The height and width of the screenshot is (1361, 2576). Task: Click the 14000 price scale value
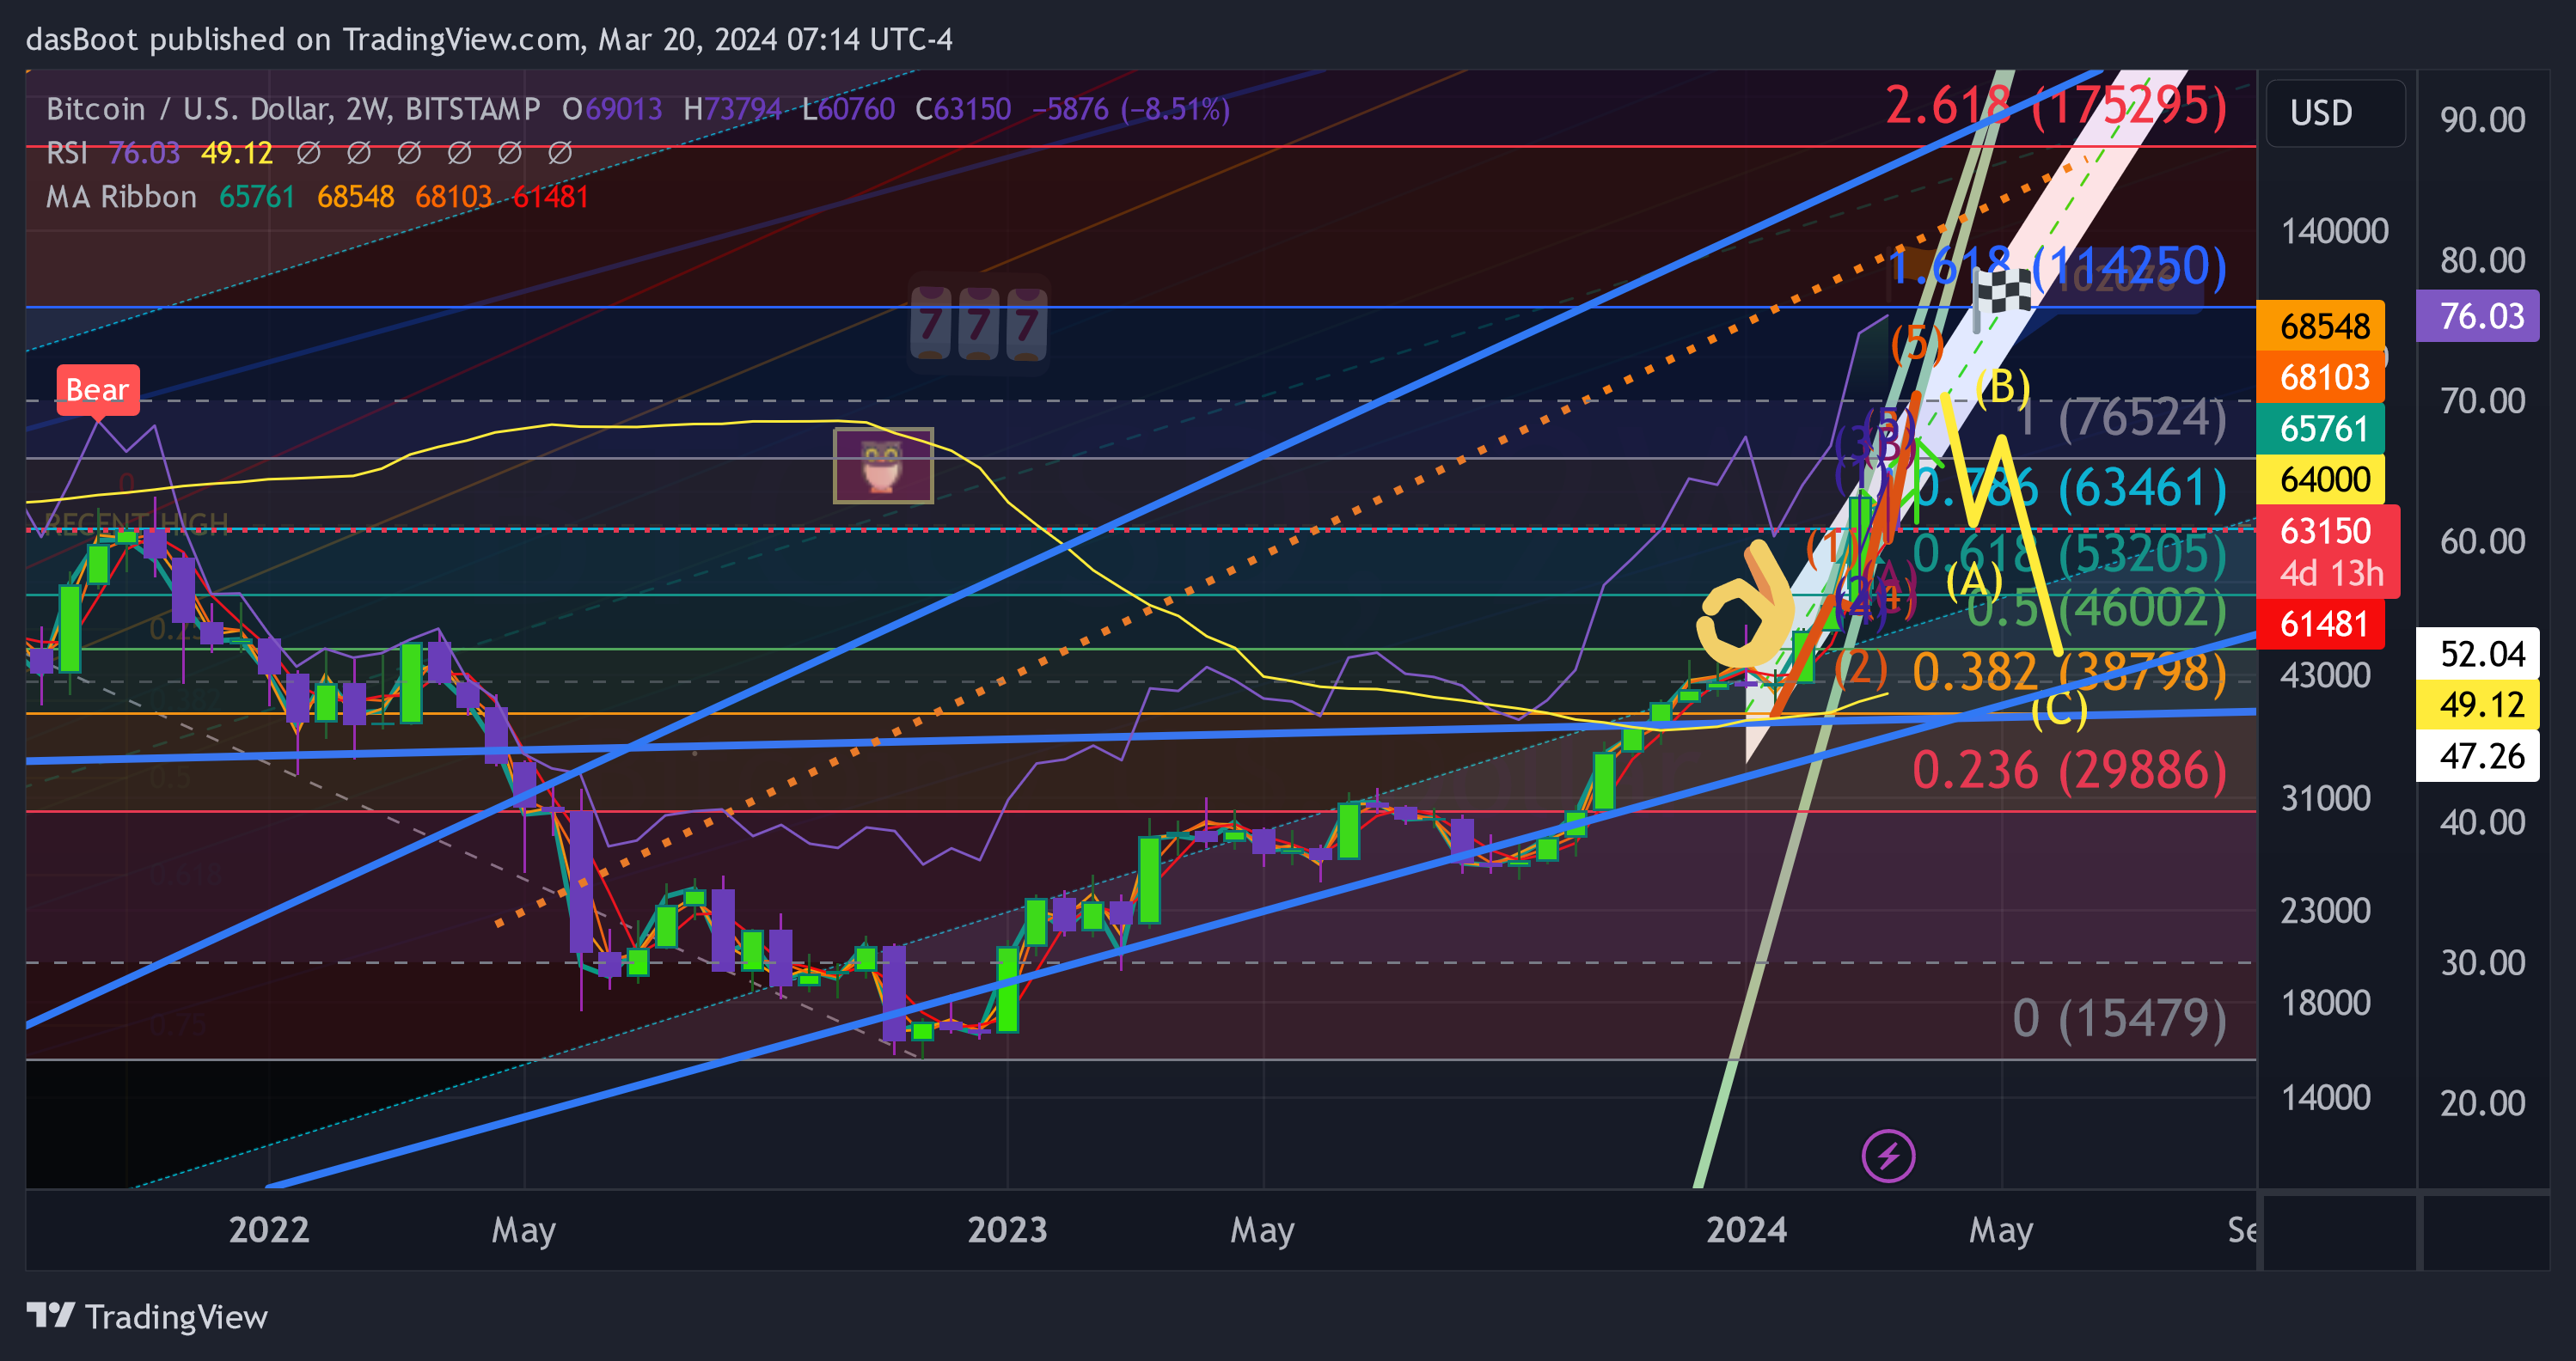pyautogui.click(x=2325, y=1097)
